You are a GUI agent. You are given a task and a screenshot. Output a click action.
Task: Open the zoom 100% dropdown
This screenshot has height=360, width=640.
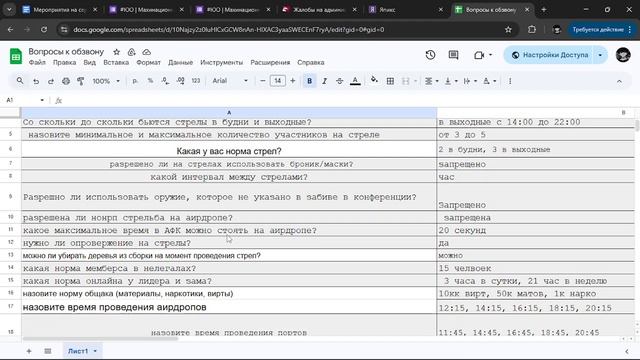(106, 81)
